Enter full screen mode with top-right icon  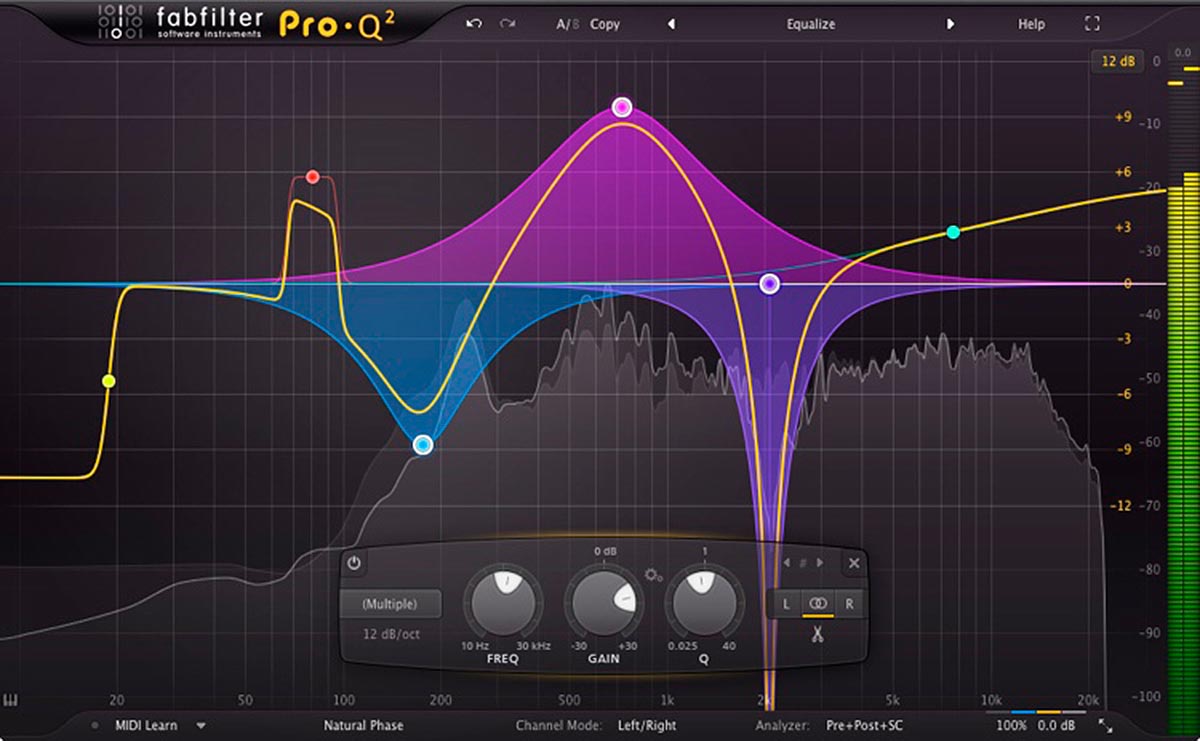point(1092,24)
